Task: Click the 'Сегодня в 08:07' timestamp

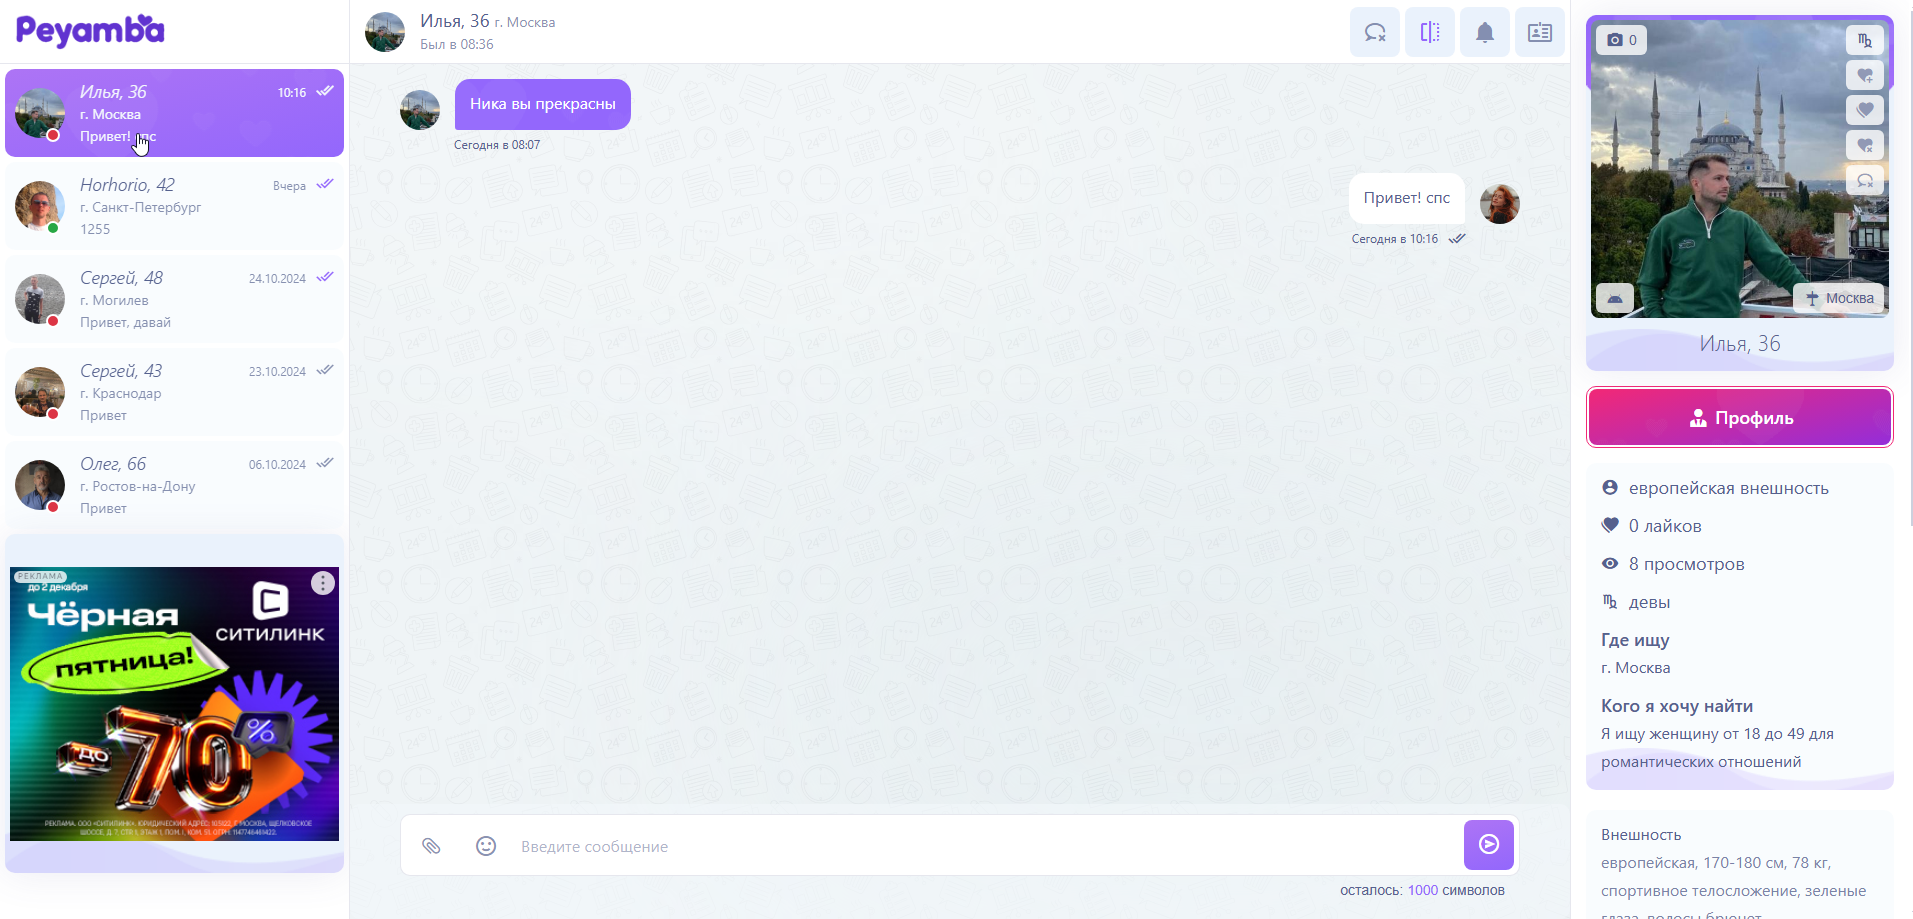Action: (x=497, y=145)
